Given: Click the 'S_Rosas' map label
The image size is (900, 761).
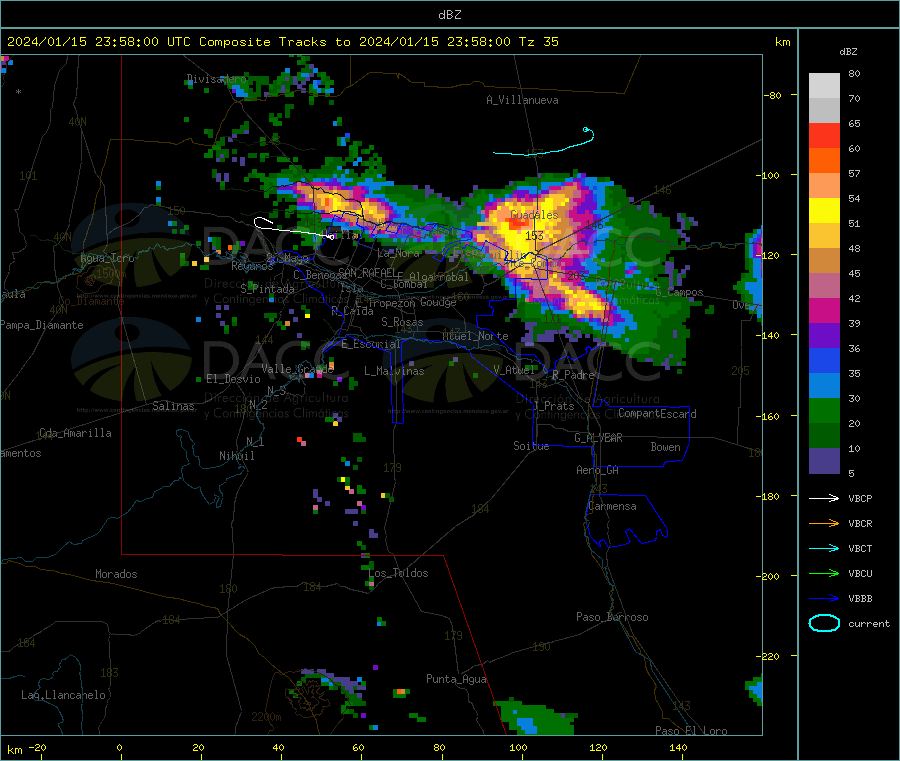Looking at the screenshot, I should 402,322.
